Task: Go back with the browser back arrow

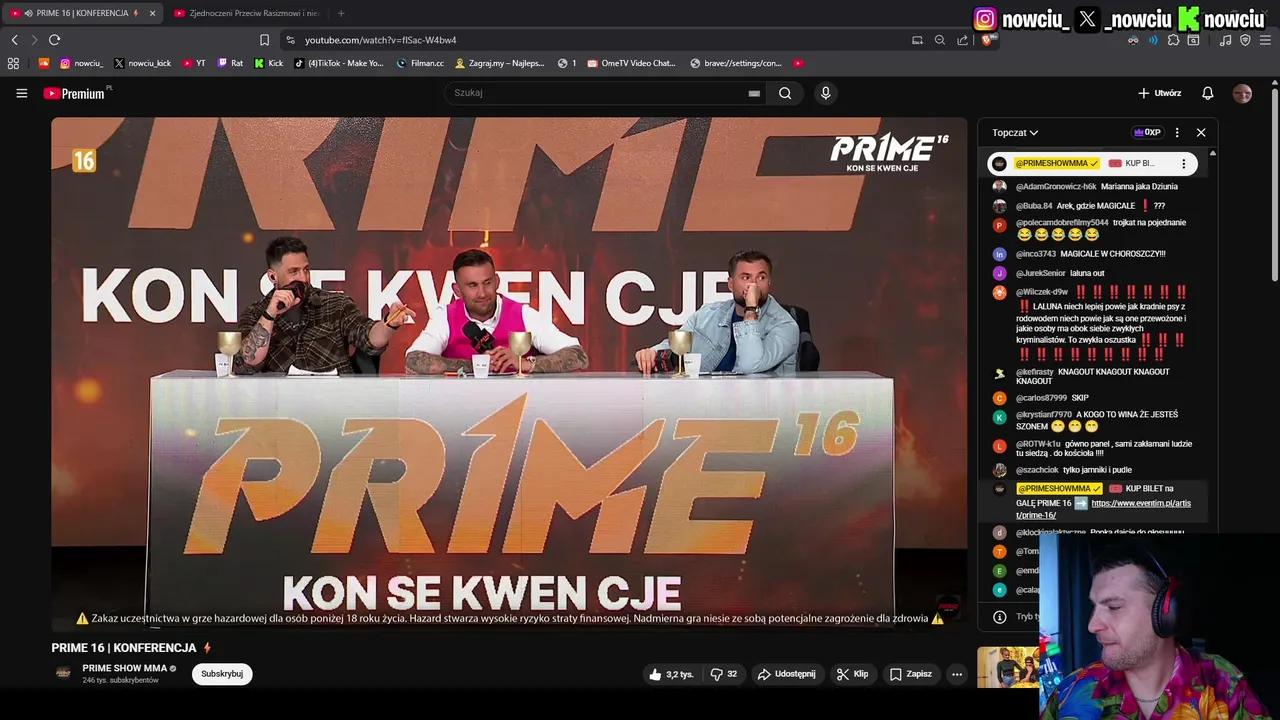Action: (x=14, y=40)
